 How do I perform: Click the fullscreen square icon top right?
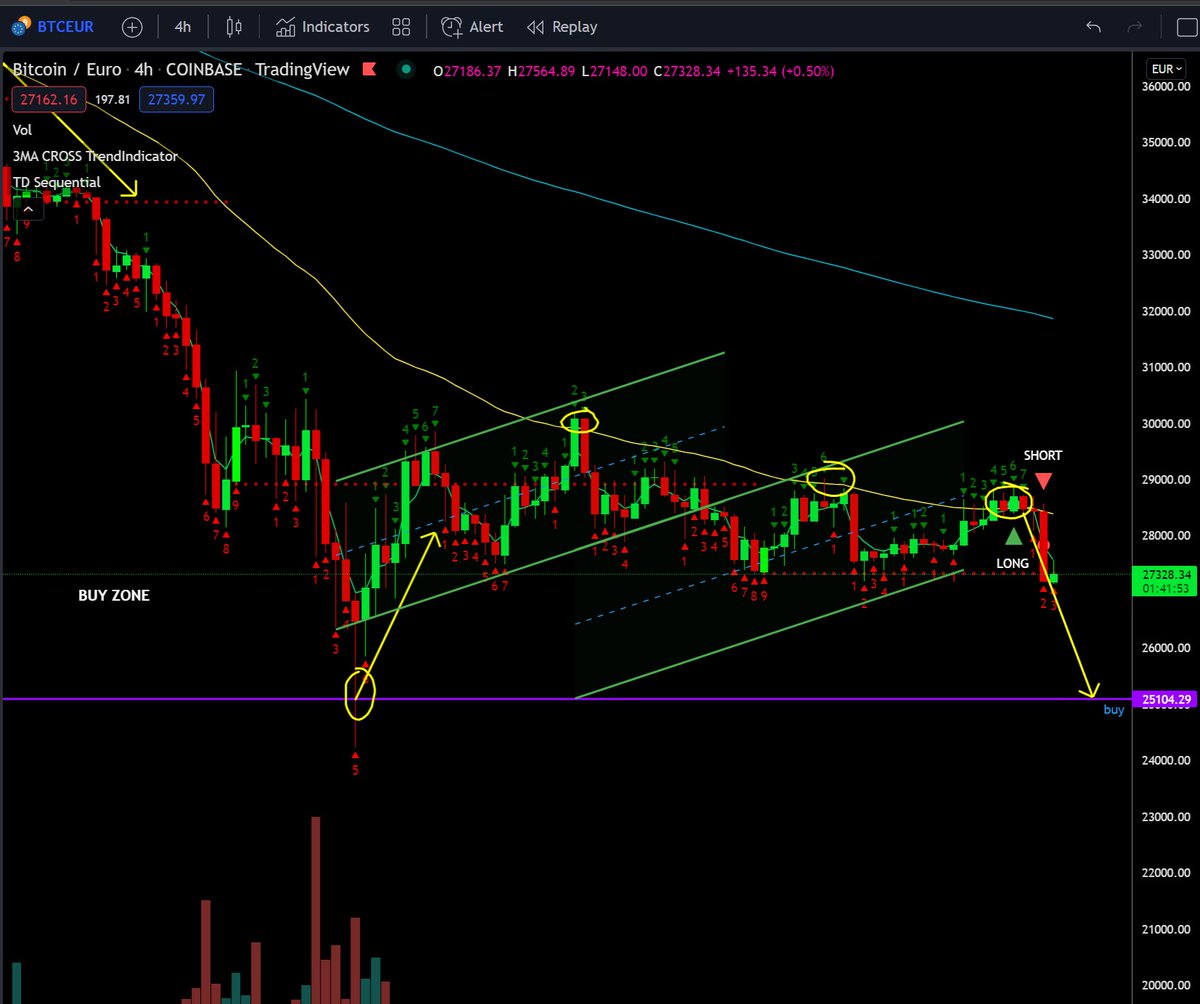click(1188, 27)
